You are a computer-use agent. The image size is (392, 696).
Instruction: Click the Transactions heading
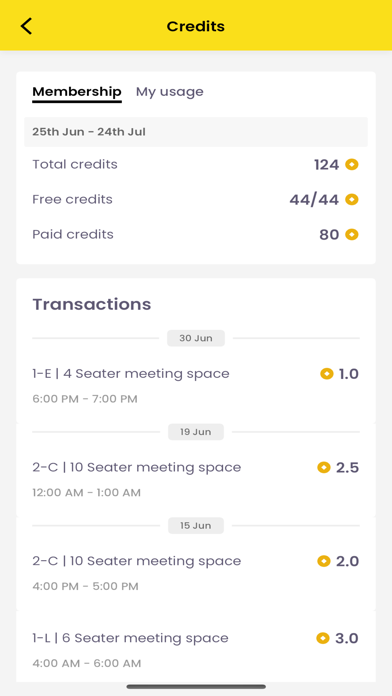click(x=92, y=304)
